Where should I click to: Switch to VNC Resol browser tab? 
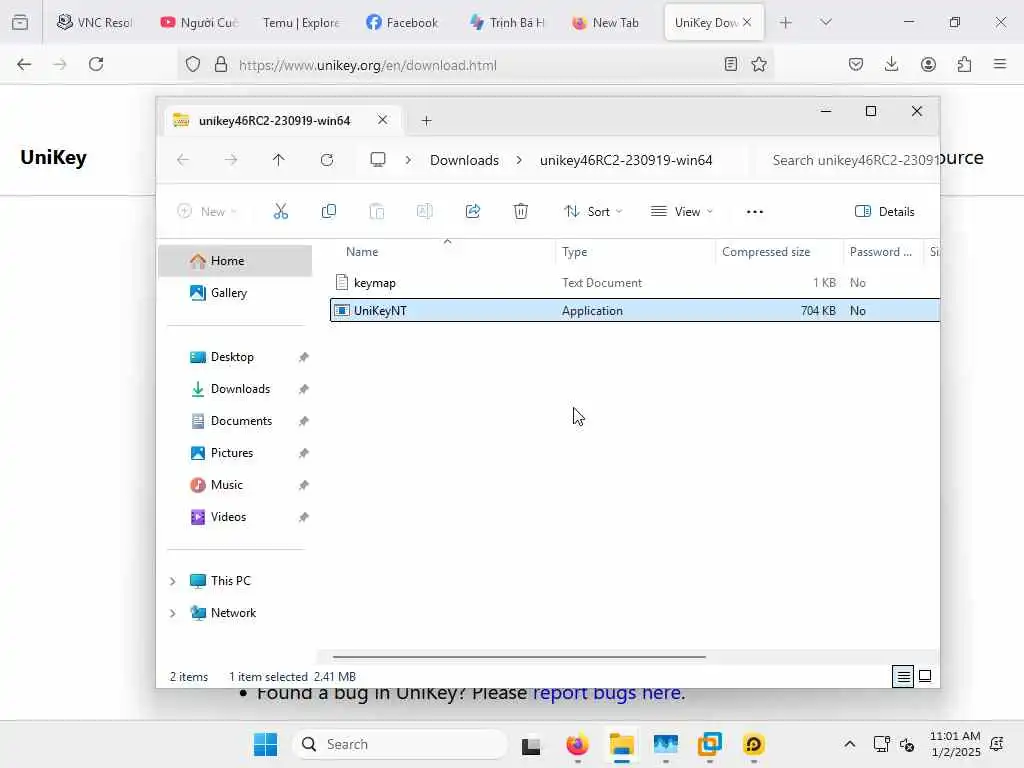(95, 22)
